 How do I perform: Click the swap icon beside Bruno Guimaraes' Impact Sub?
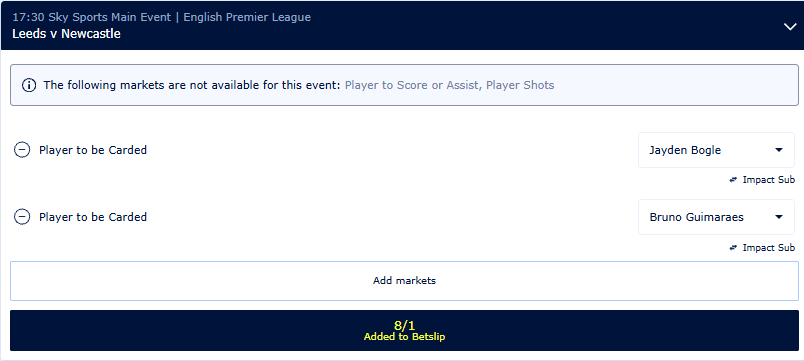[734, 248]
